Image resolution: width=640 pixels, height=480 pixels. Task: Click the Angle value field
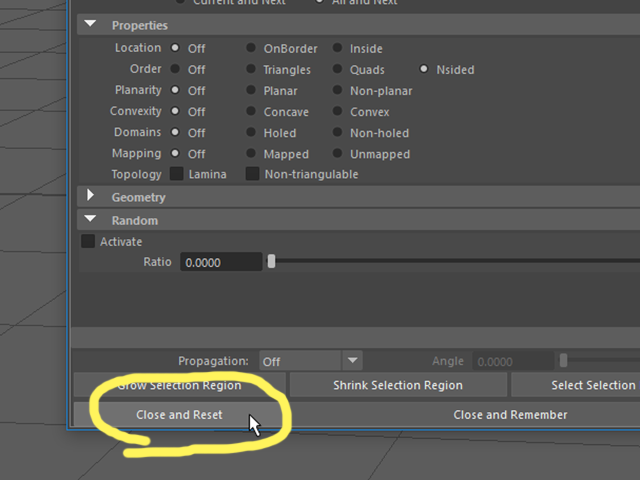point(513,361)
